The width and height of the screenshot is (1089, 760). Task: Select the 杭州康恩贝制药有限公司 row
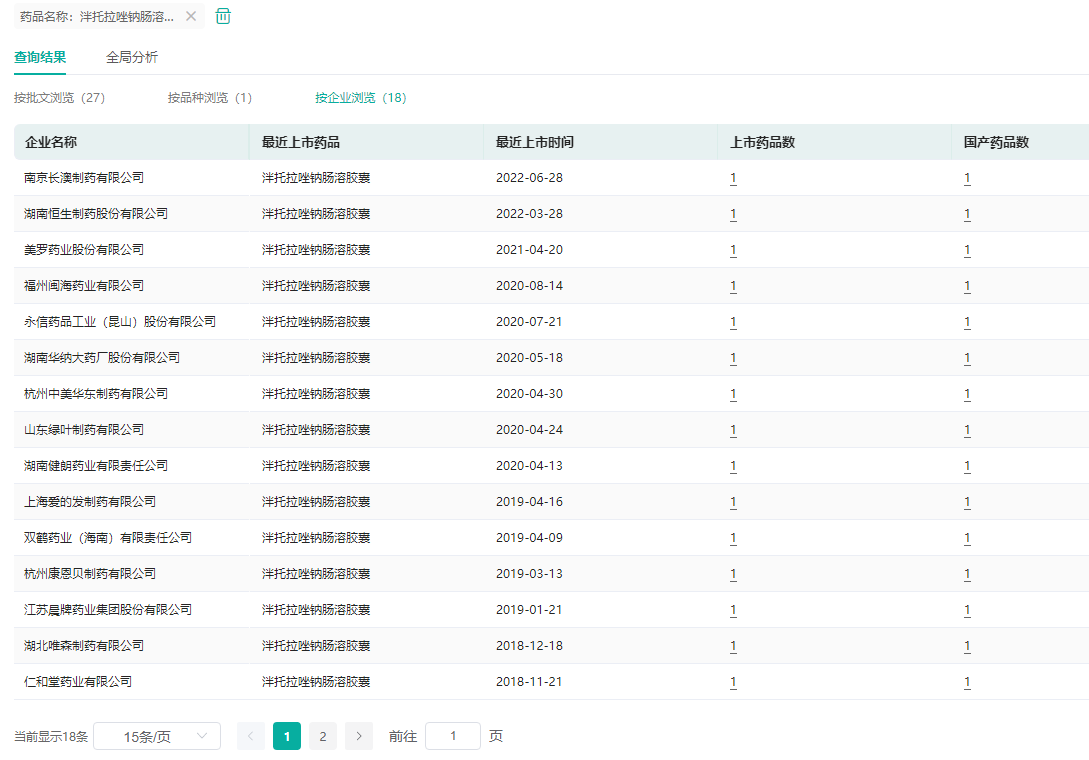coord(90,574)
